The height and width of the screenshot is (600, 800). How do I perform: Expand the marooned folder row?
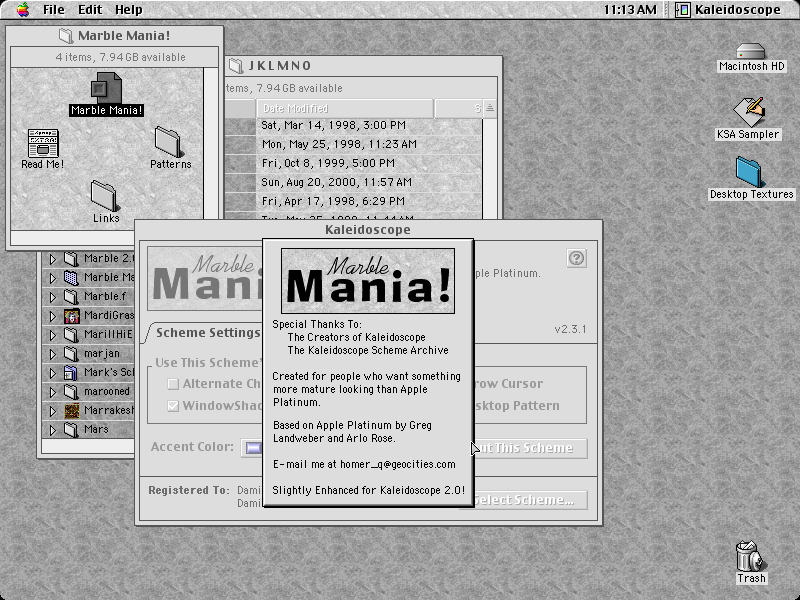click(x=53, y=392)
